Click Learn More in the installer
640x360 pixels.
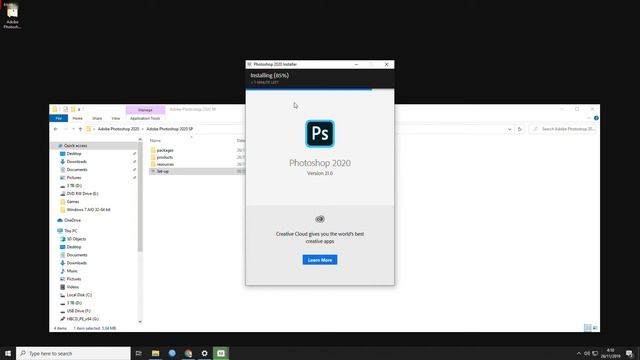320,260
